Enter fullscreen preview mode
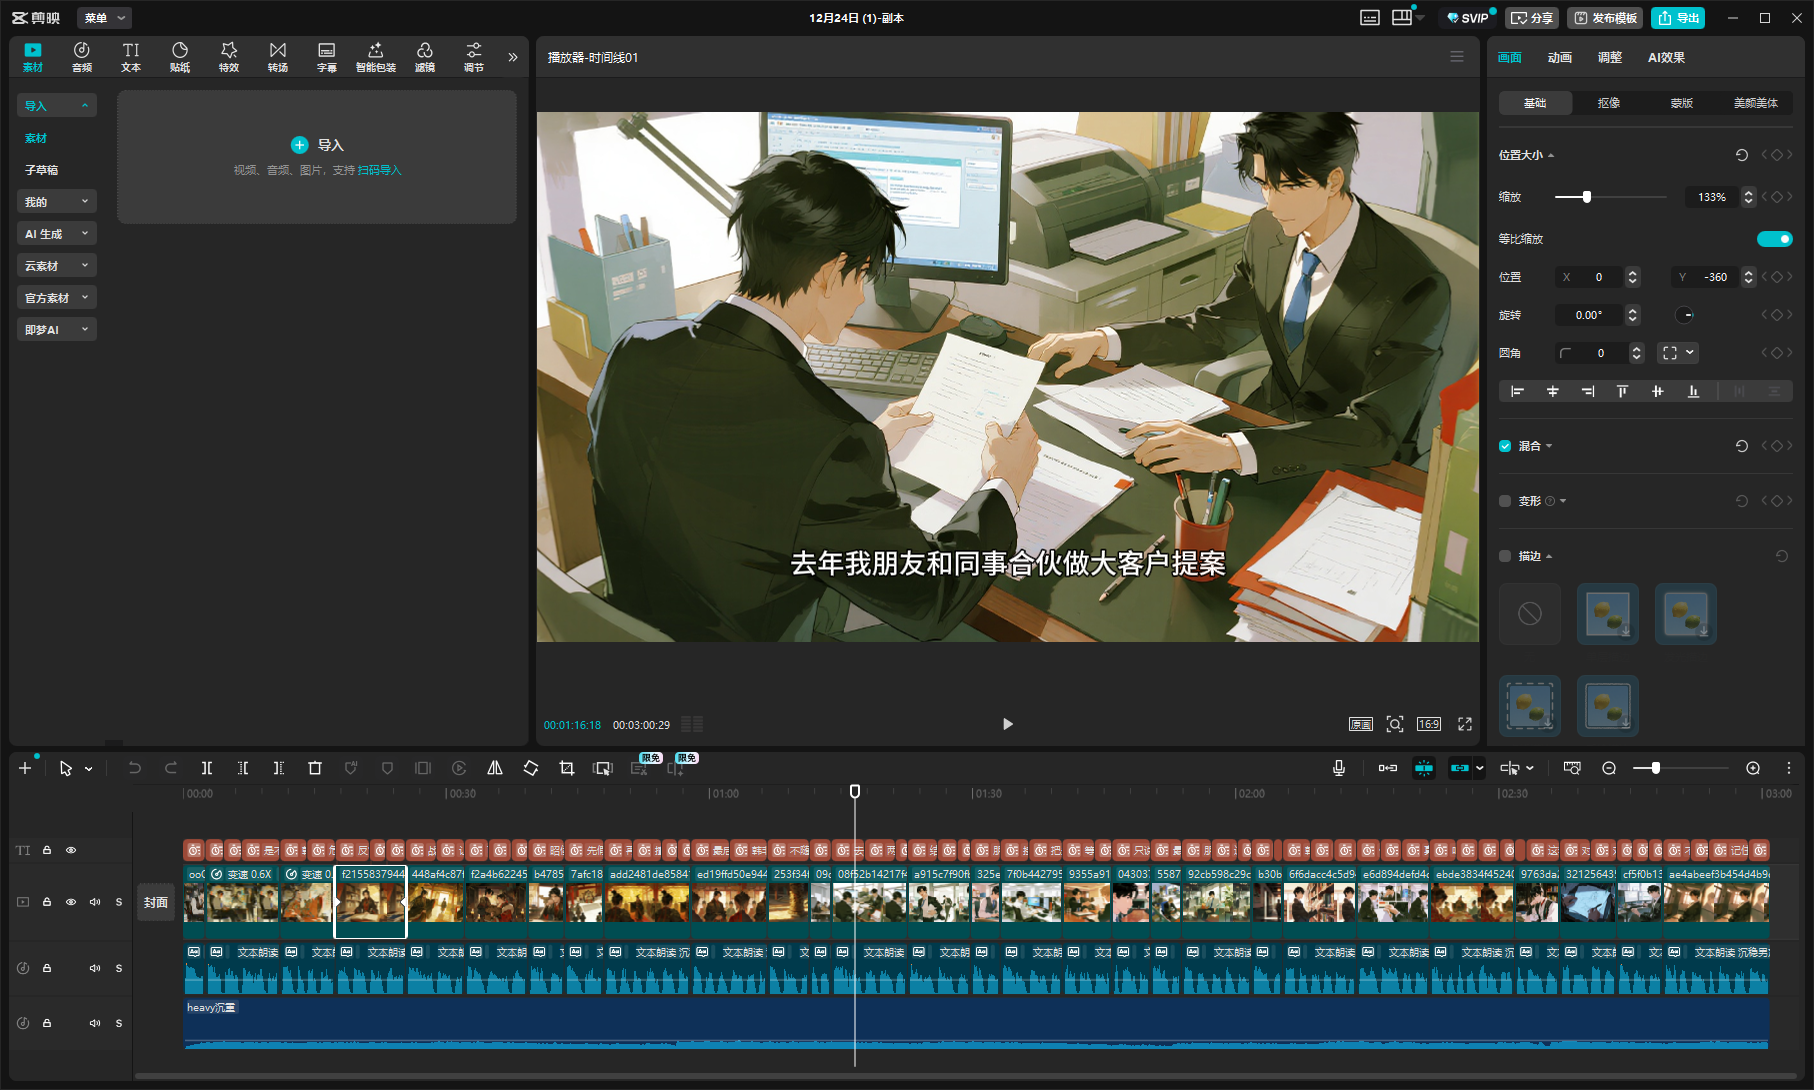The width and height of the screenshot is (1814, 1090). [x=1465, y=724]
